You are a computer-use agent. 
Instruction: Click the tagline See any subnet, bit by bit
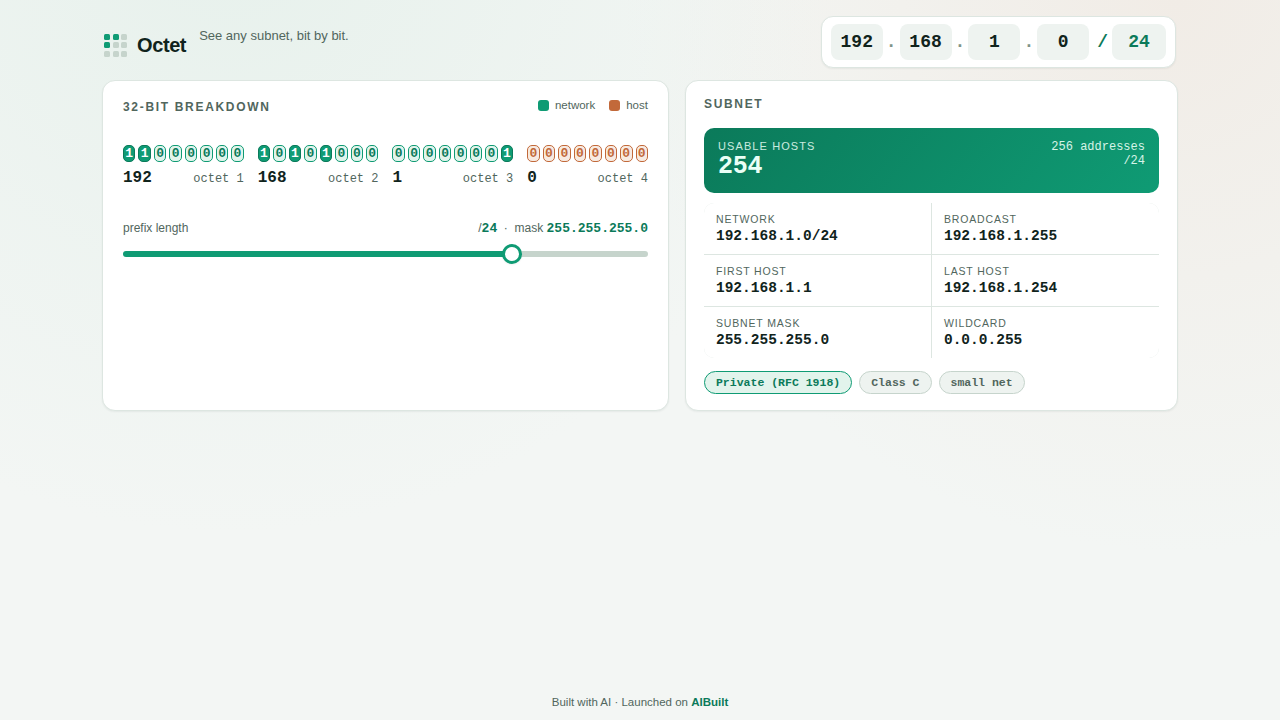274,36
